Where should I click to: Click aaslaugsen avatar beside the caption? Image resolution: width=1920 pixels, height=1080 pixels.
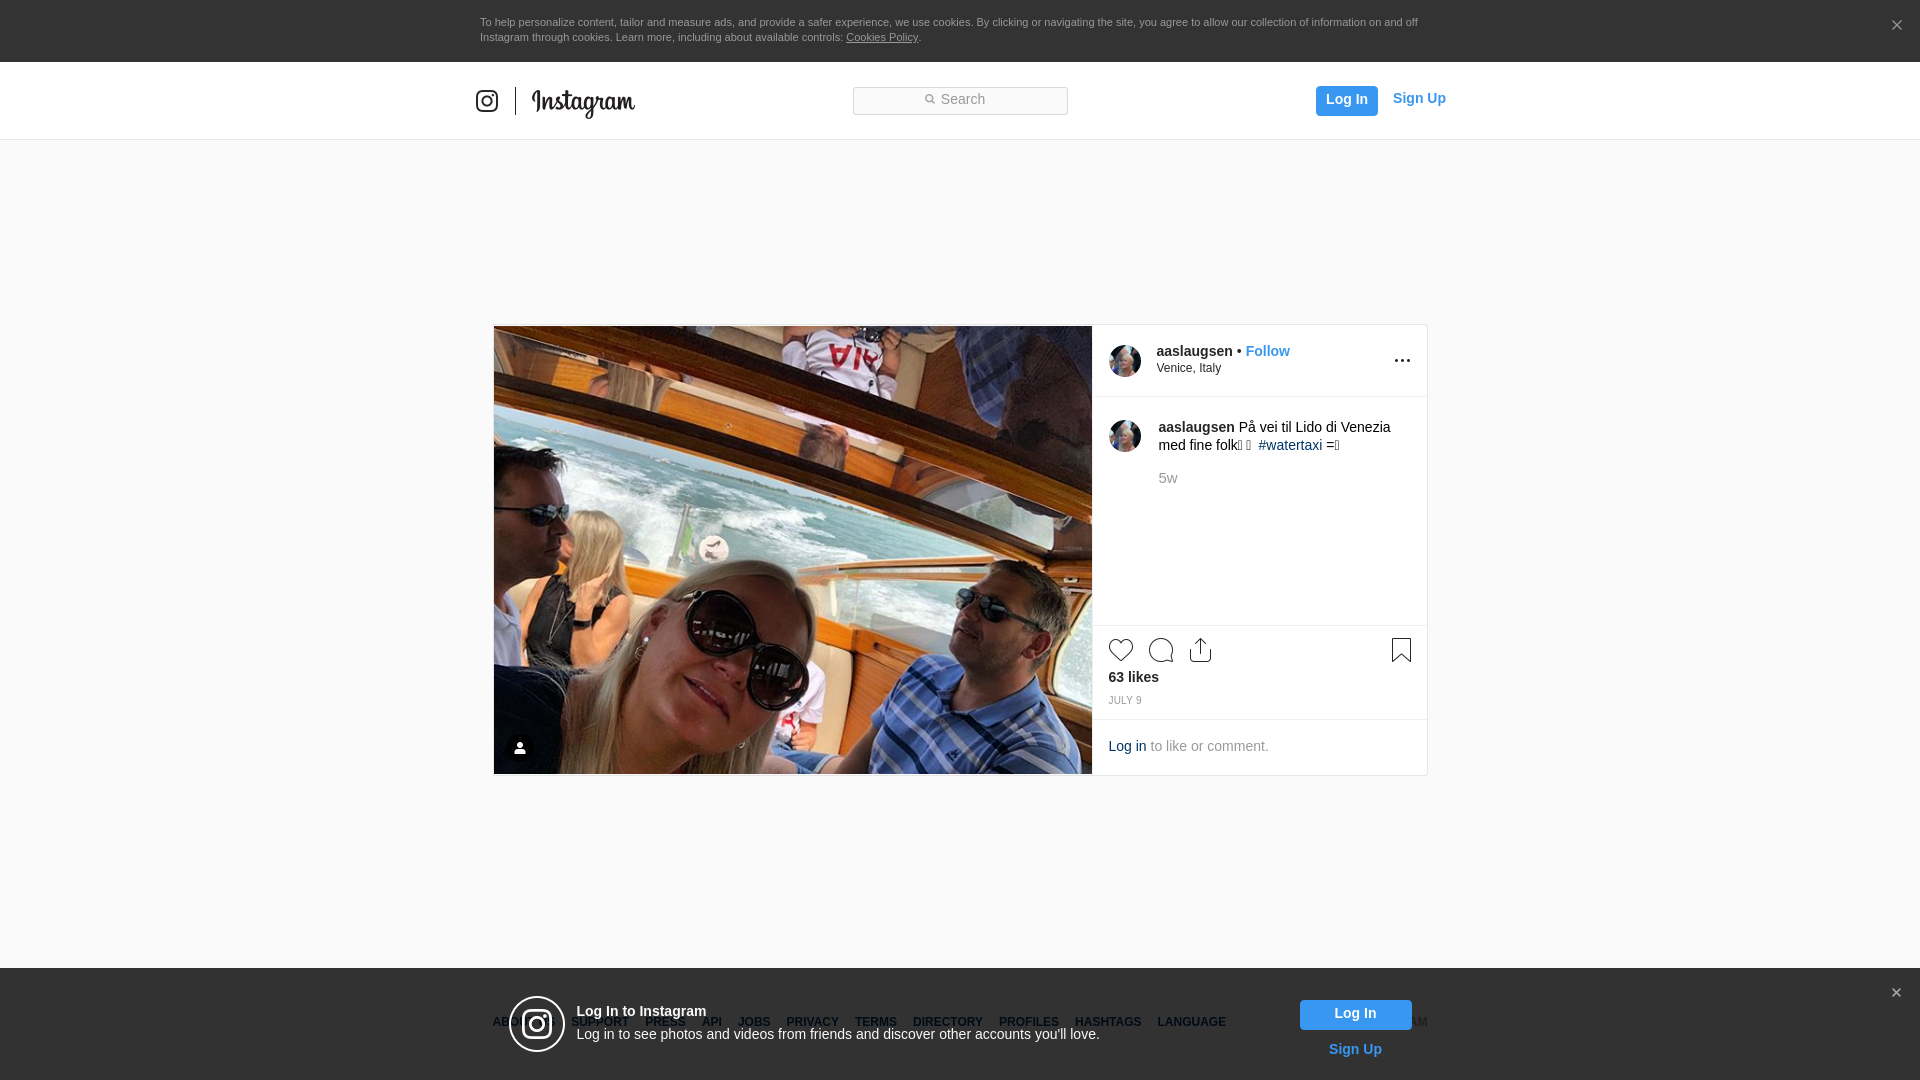(x=1125, y=436)
